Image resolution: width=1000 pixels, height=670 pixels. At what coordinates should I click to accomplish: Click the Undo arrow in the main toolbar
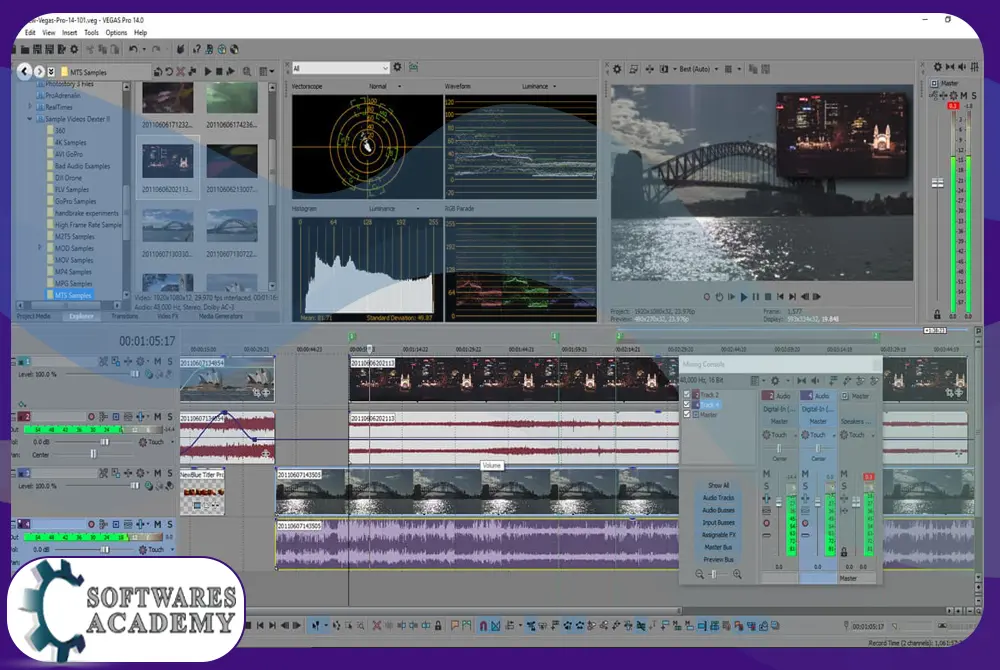pos(133,49)
